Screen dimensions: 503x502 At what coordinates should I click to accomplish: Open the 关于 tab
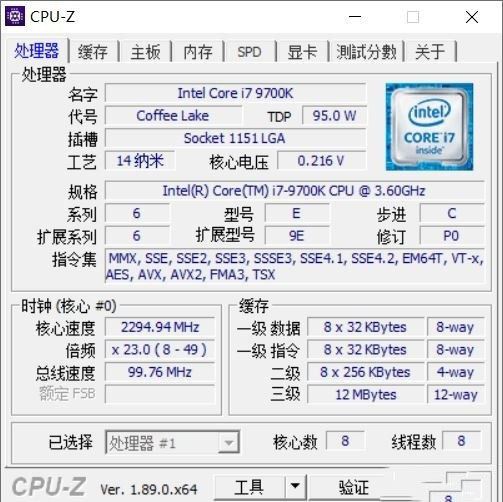[430, 52]
